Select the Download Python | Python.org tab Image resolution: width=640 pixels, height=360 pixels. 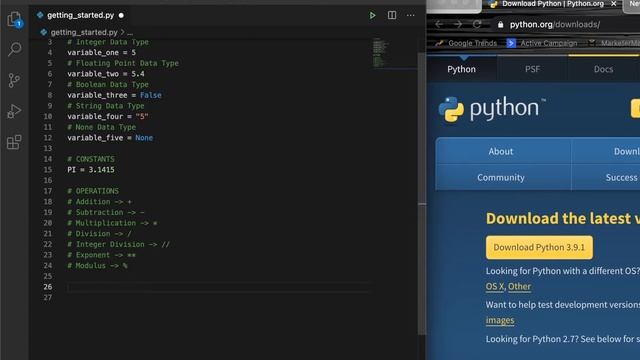click(553, 4)
